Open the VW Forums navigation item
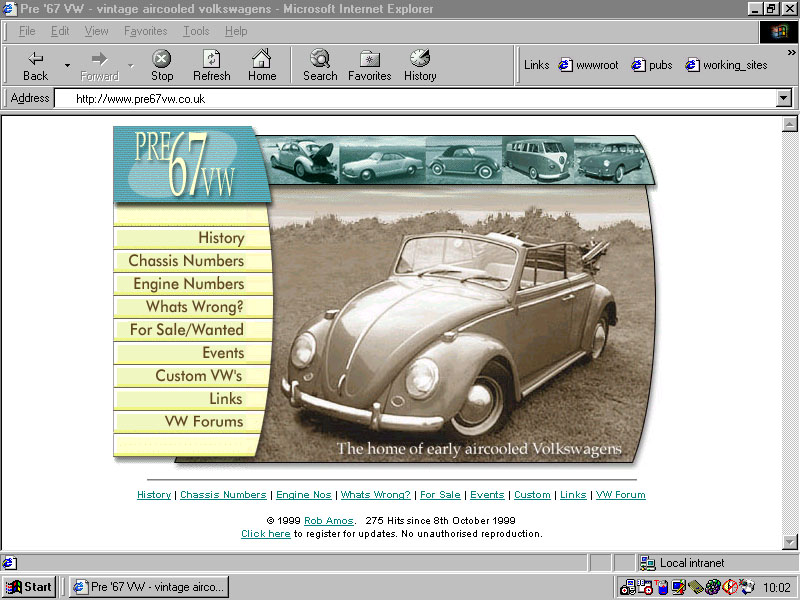This screenshot has width=800, height=600. tap(204, 421)
